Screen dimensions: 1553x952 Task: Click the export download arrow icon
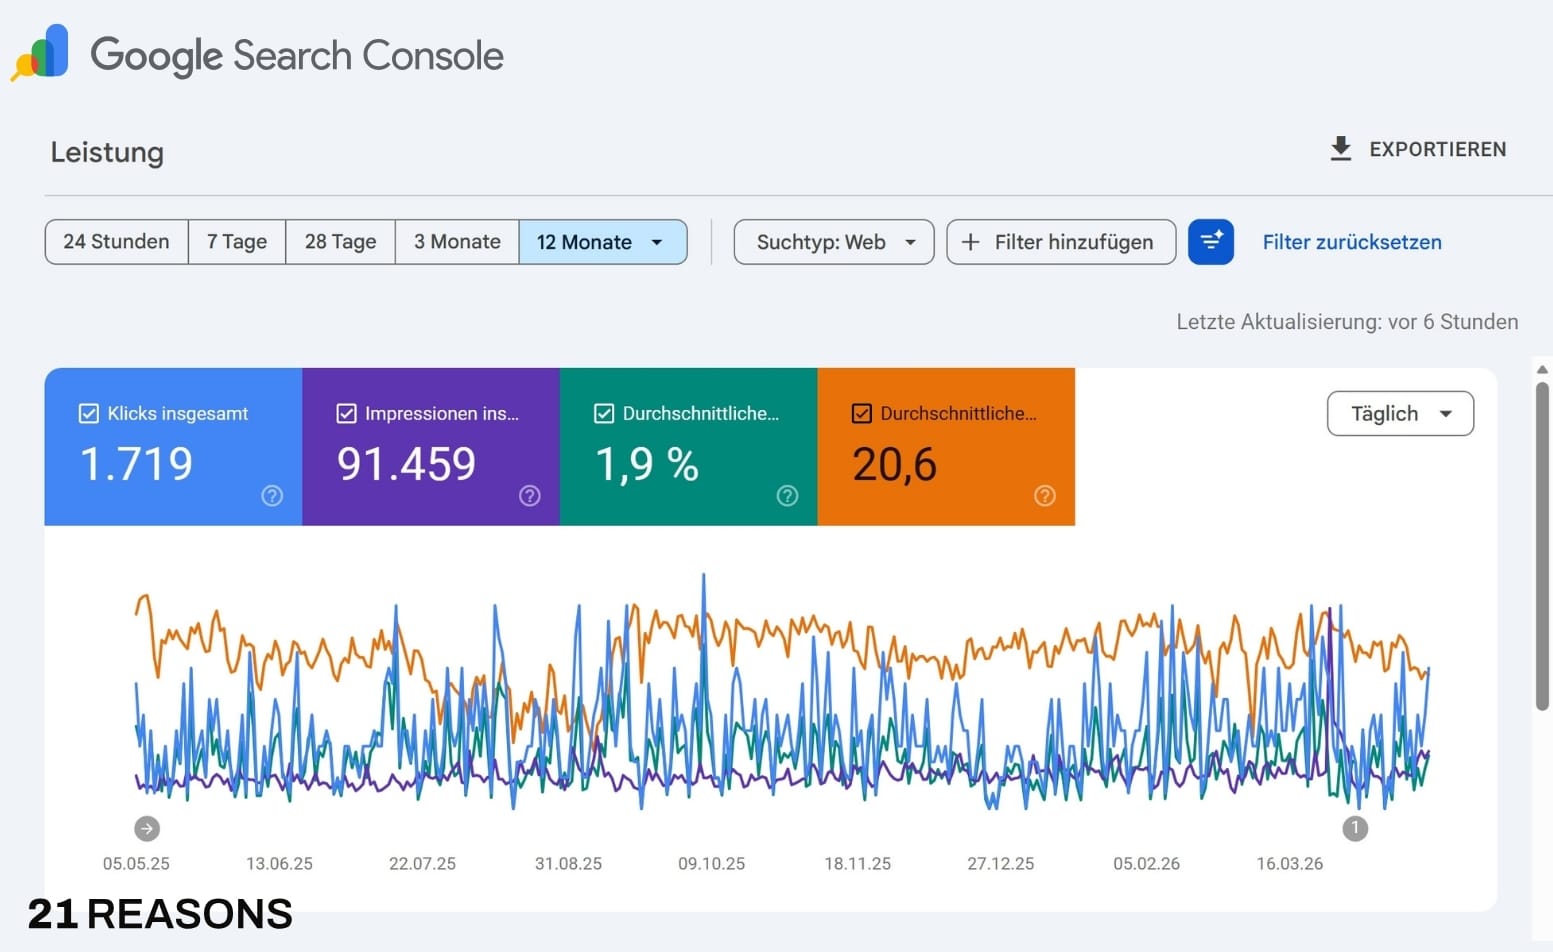click(x=1341, y=149)
